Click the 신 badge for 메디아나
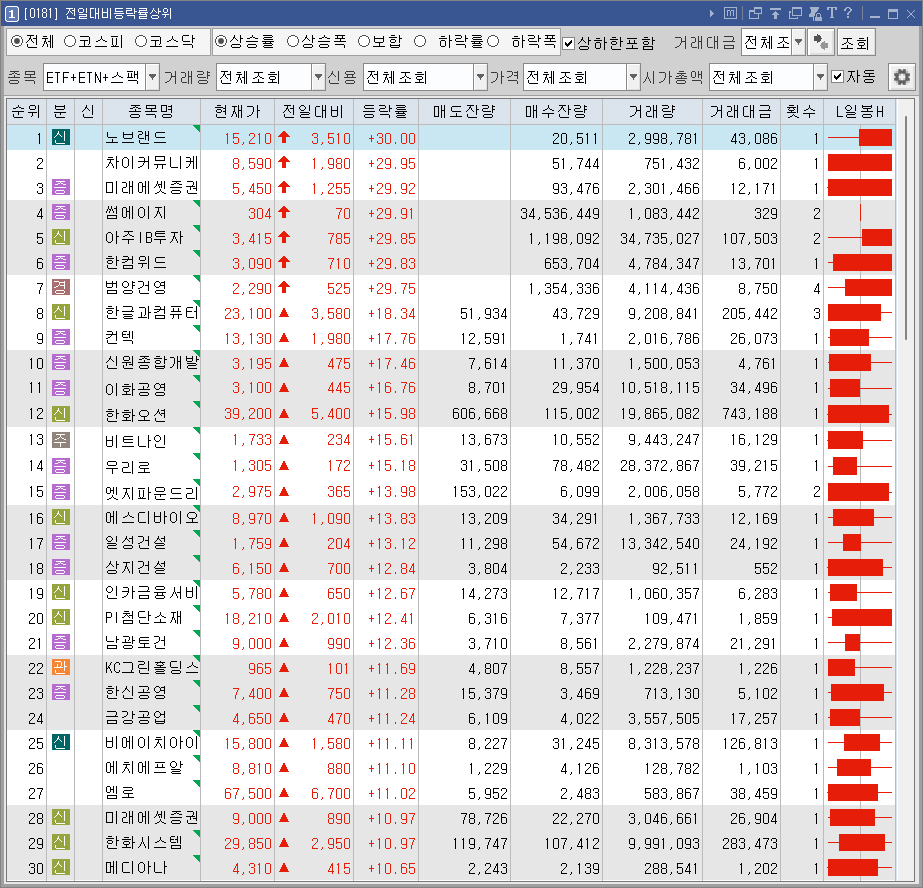Screen dimensions: 923x888 [x=60, y=867]
